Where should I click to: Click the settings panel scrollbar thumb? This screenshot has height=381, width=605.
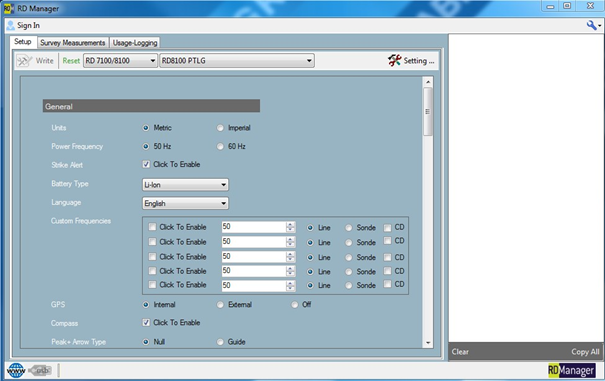tap(428, 112)
